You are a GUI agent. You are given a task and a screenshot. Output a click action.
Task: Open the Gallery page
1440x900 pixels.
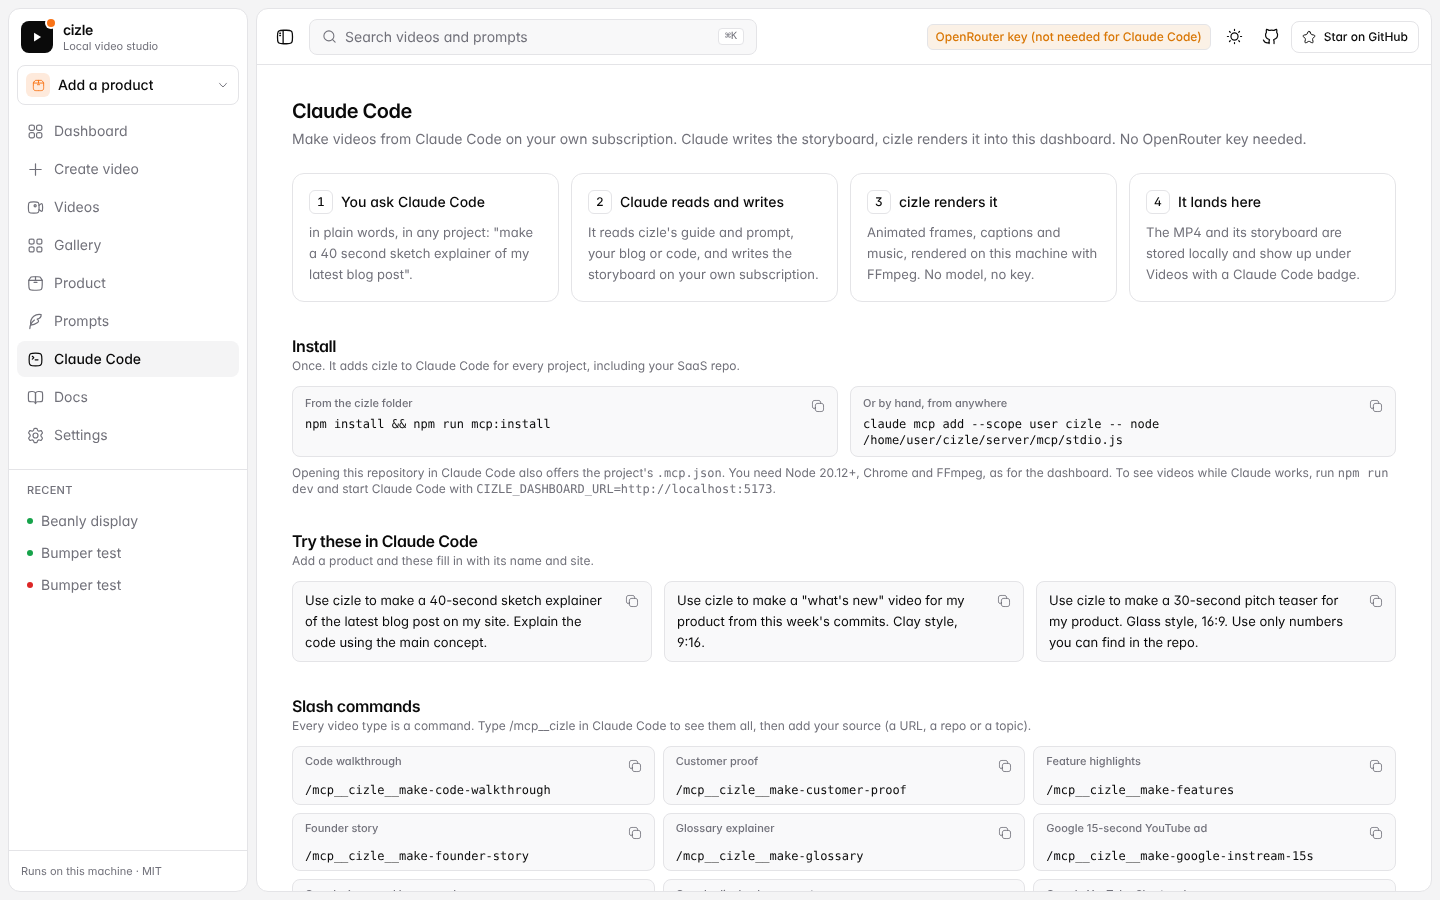[x=128, y=245]
